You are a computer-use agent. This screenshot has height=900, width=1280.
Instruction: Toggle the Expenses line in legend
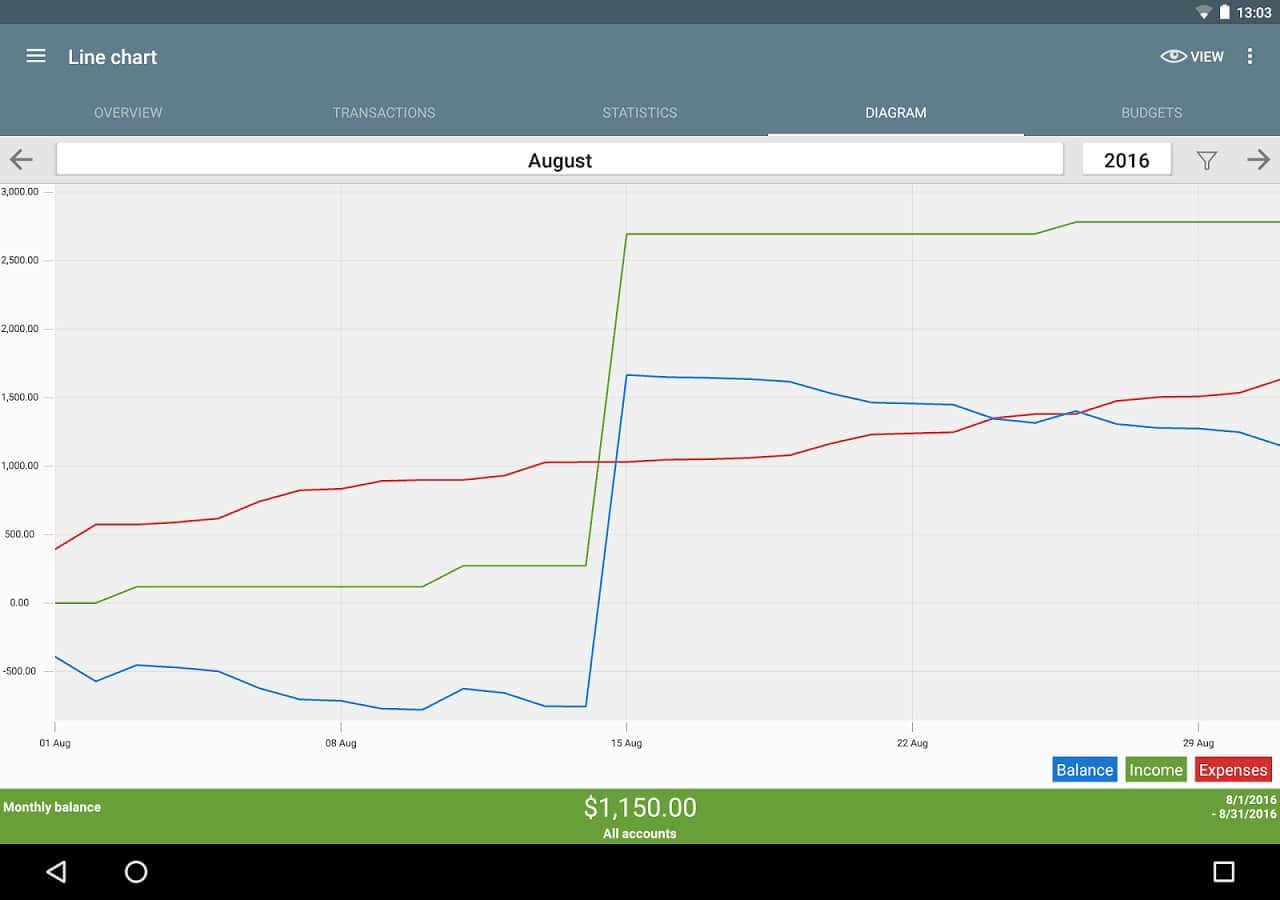coord(1233,769)
